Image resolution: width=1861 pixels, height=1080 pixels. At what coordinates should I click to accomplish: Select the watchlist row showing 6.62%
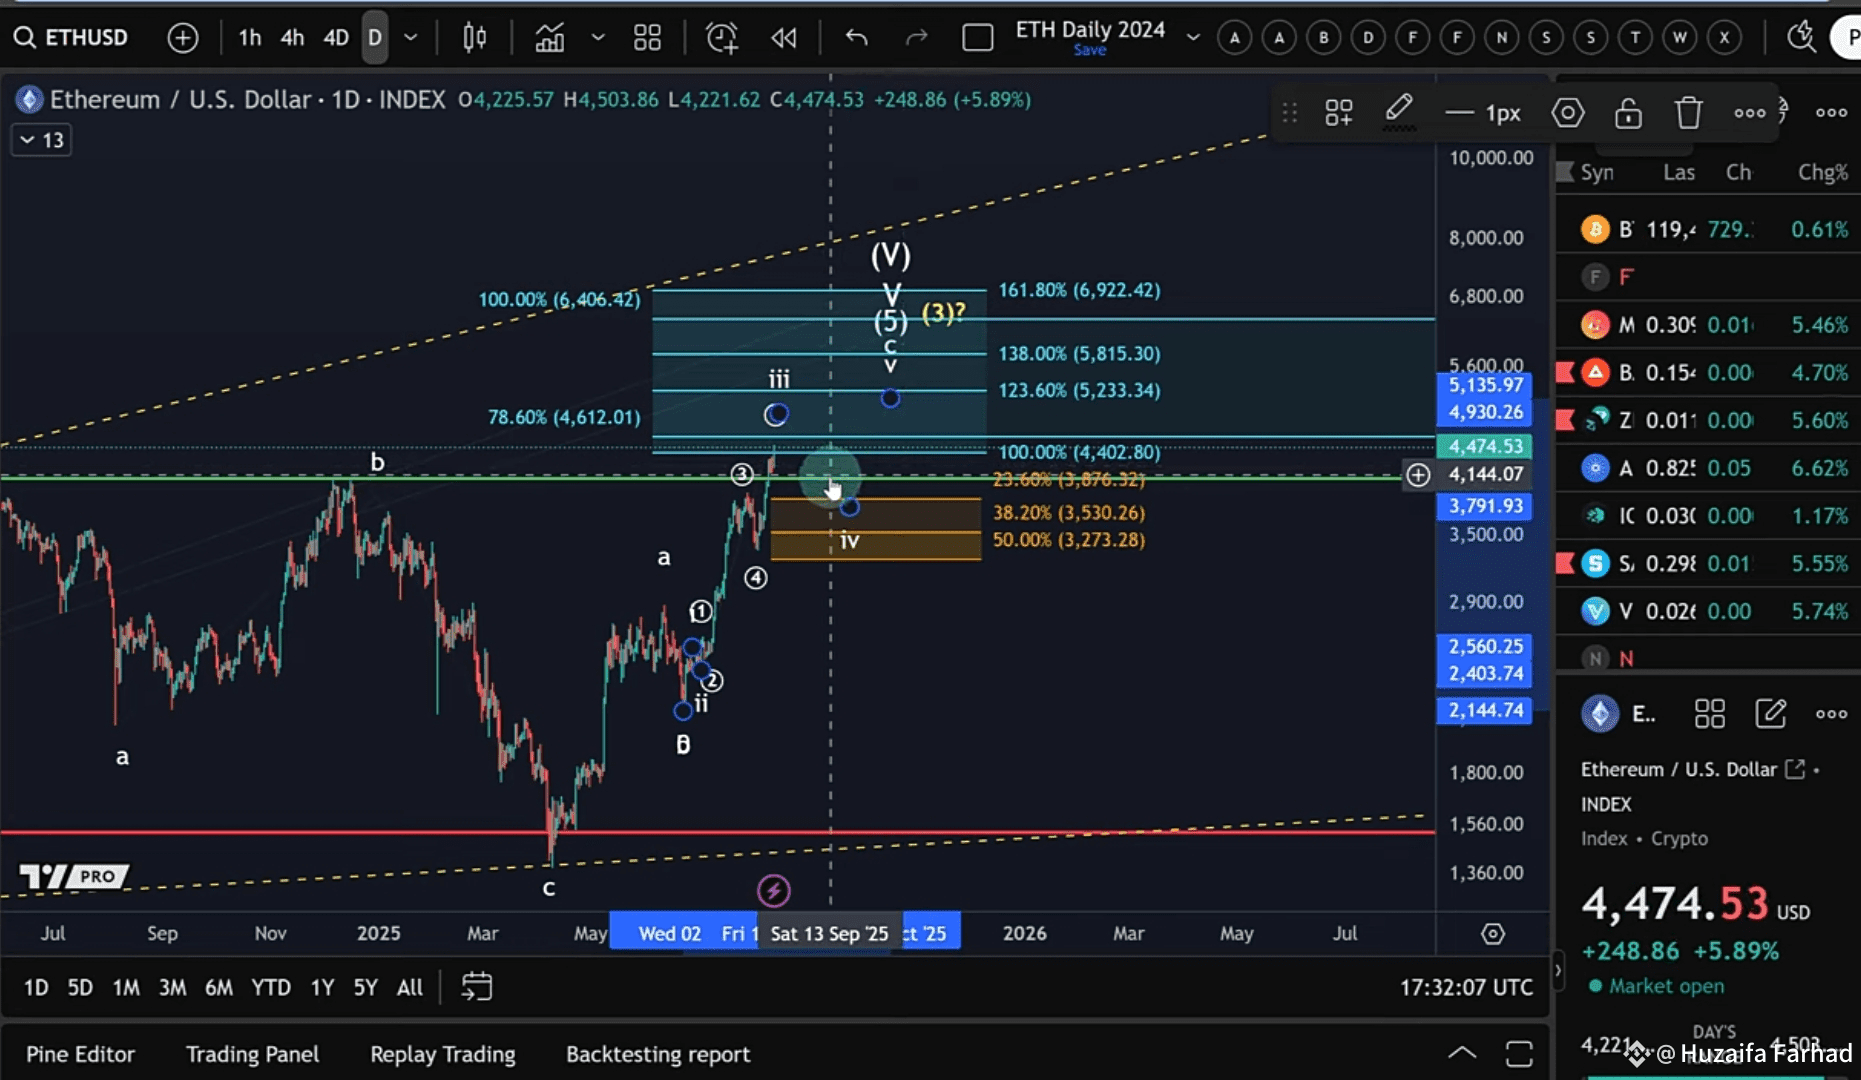tap(1708, 467)
